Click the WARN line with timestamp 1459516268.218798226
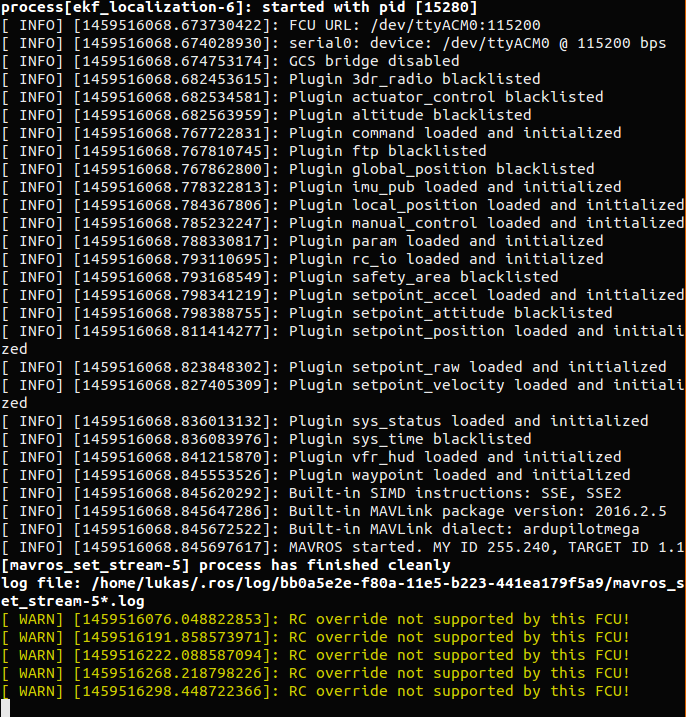The image size is (686, 717). tap(316, 673)
